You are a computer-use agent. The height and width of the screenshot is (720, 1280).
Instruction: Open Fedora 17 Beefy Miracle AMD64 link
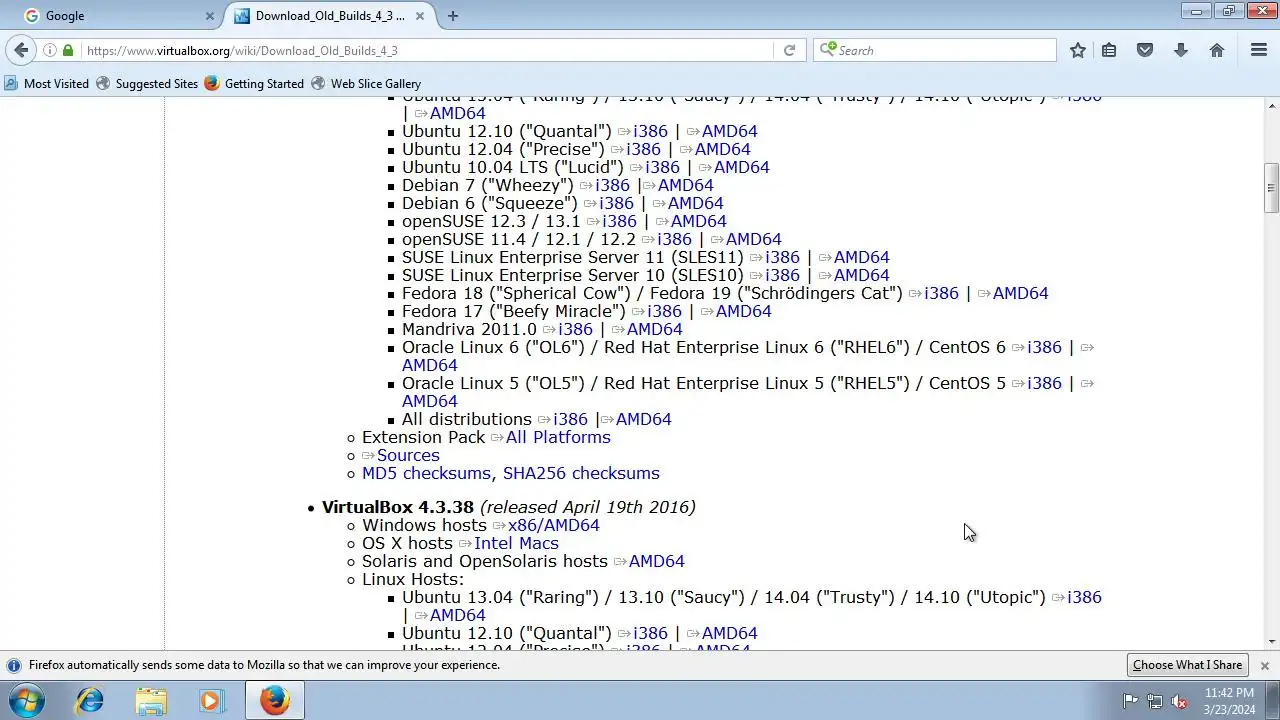point(743,311)
